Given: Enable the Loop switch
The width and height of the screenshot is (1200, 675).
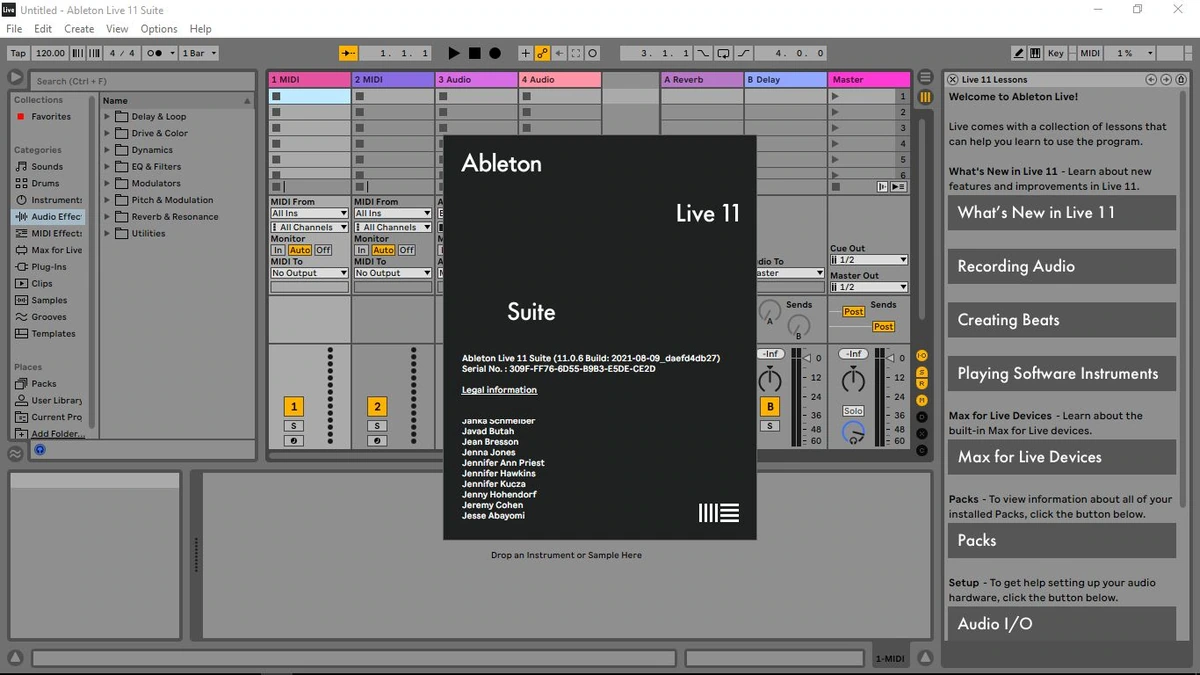Looking at the screenshot, I should (x=724, y=53).
